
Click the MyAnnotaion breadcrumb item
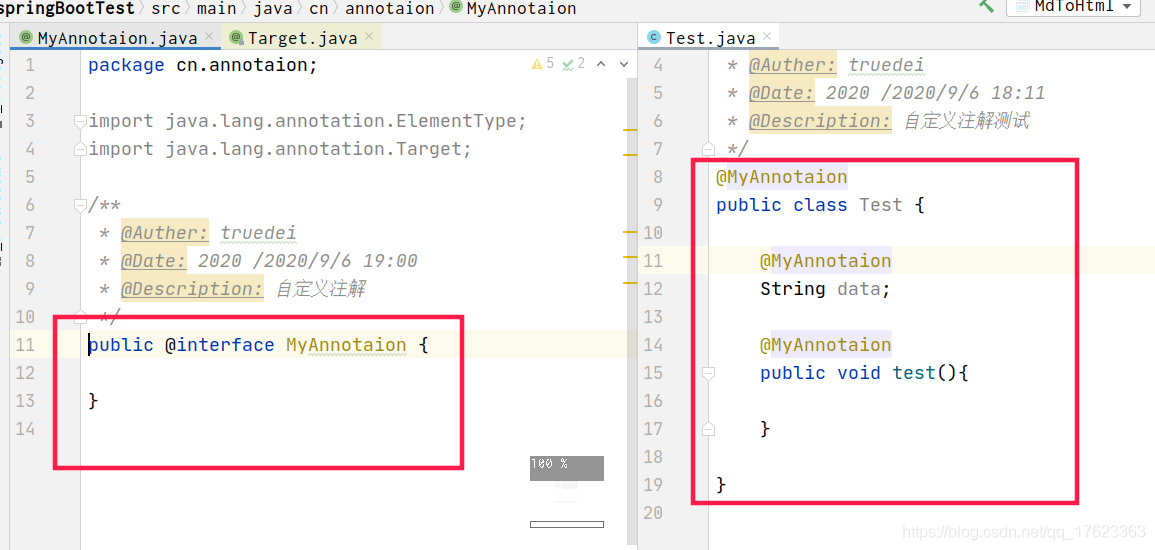[x=513, y=8]
